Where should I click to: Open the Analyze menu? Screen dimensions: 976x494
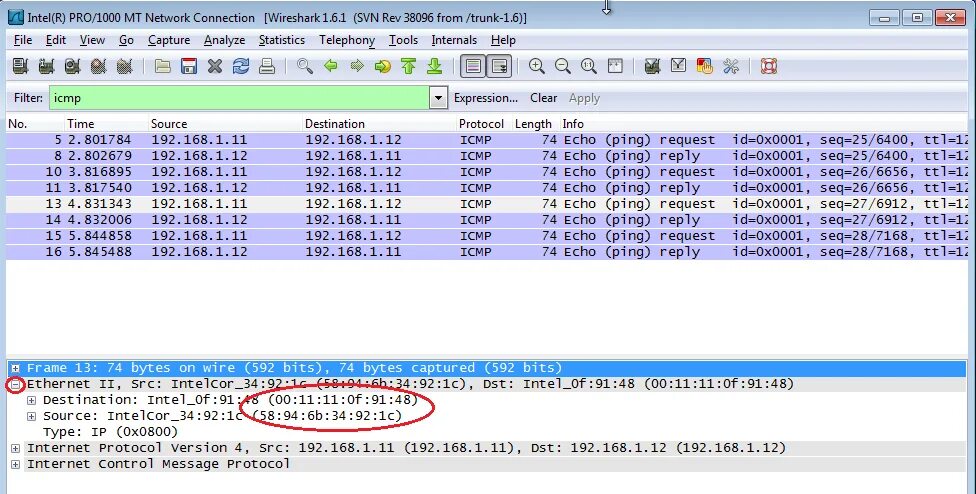pyautogui.click(x=224, y=40)
